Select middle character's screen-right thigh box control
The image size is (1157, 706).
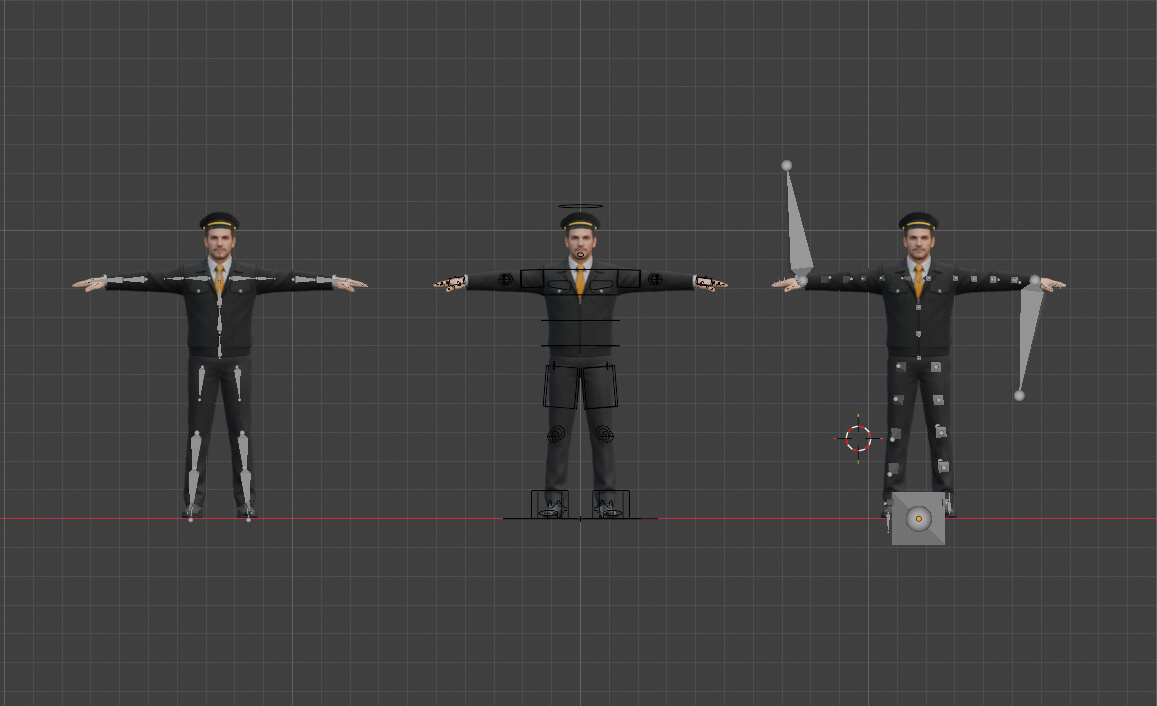click(600, 386)
